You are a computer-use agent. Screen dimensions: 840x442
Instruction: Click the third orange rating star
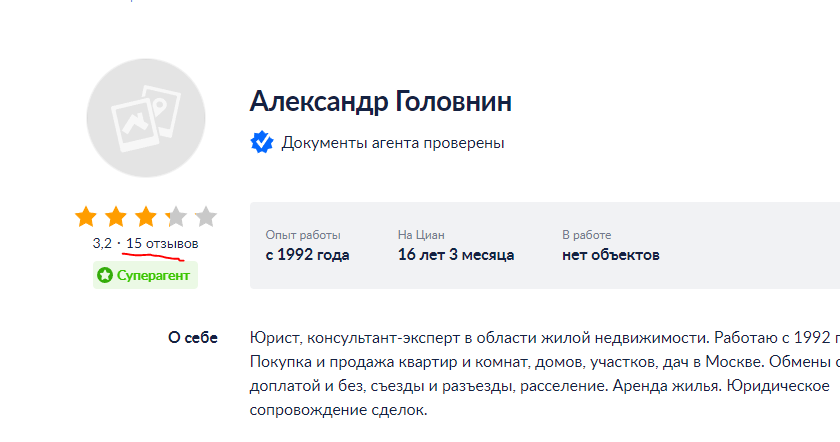pos(146,217)
